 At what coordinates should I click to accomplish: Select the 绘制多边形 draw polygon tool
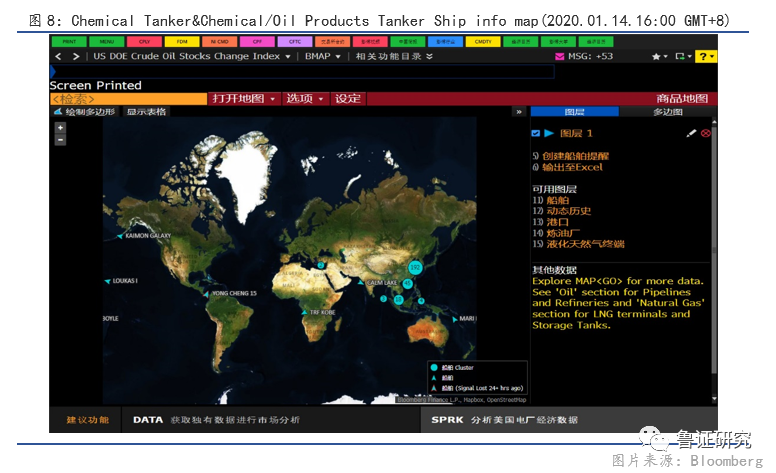pos(85,112)
